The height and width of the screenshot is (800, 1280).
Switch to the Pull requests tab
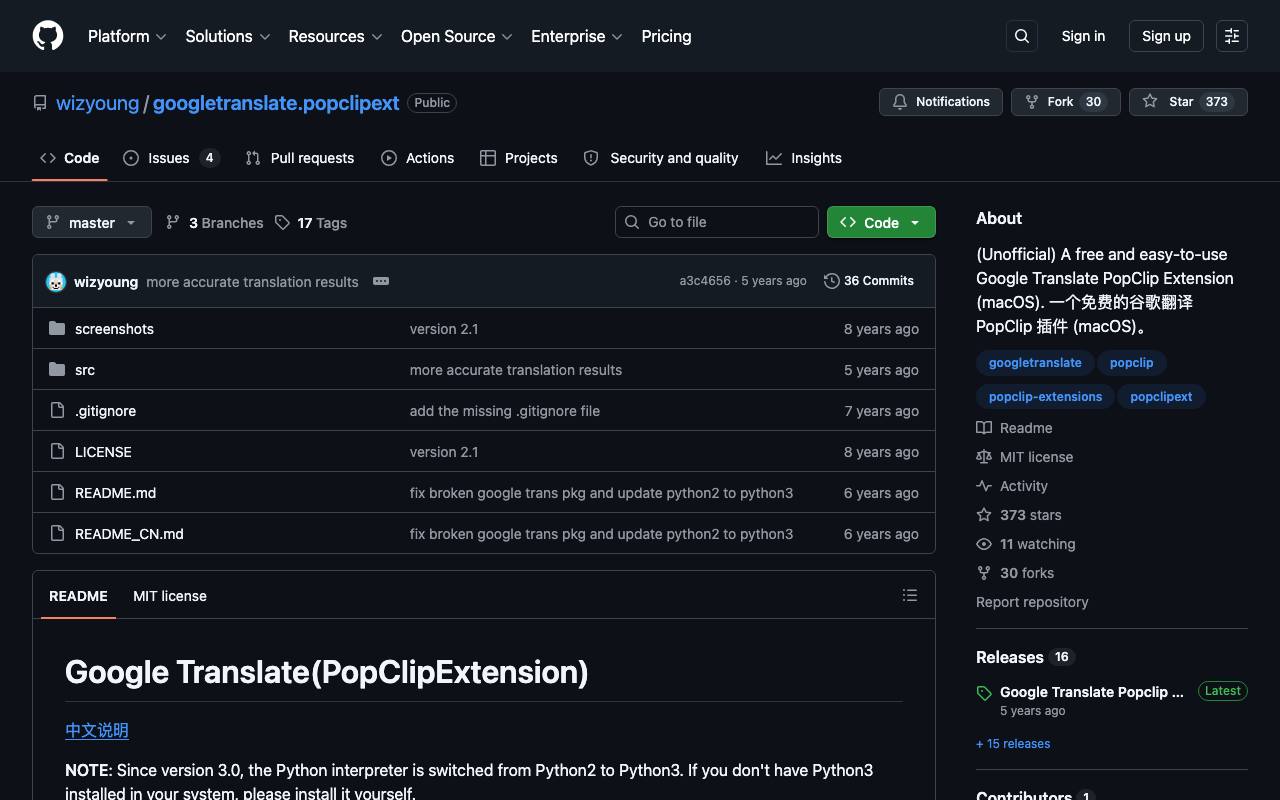(x=300, y=158)
